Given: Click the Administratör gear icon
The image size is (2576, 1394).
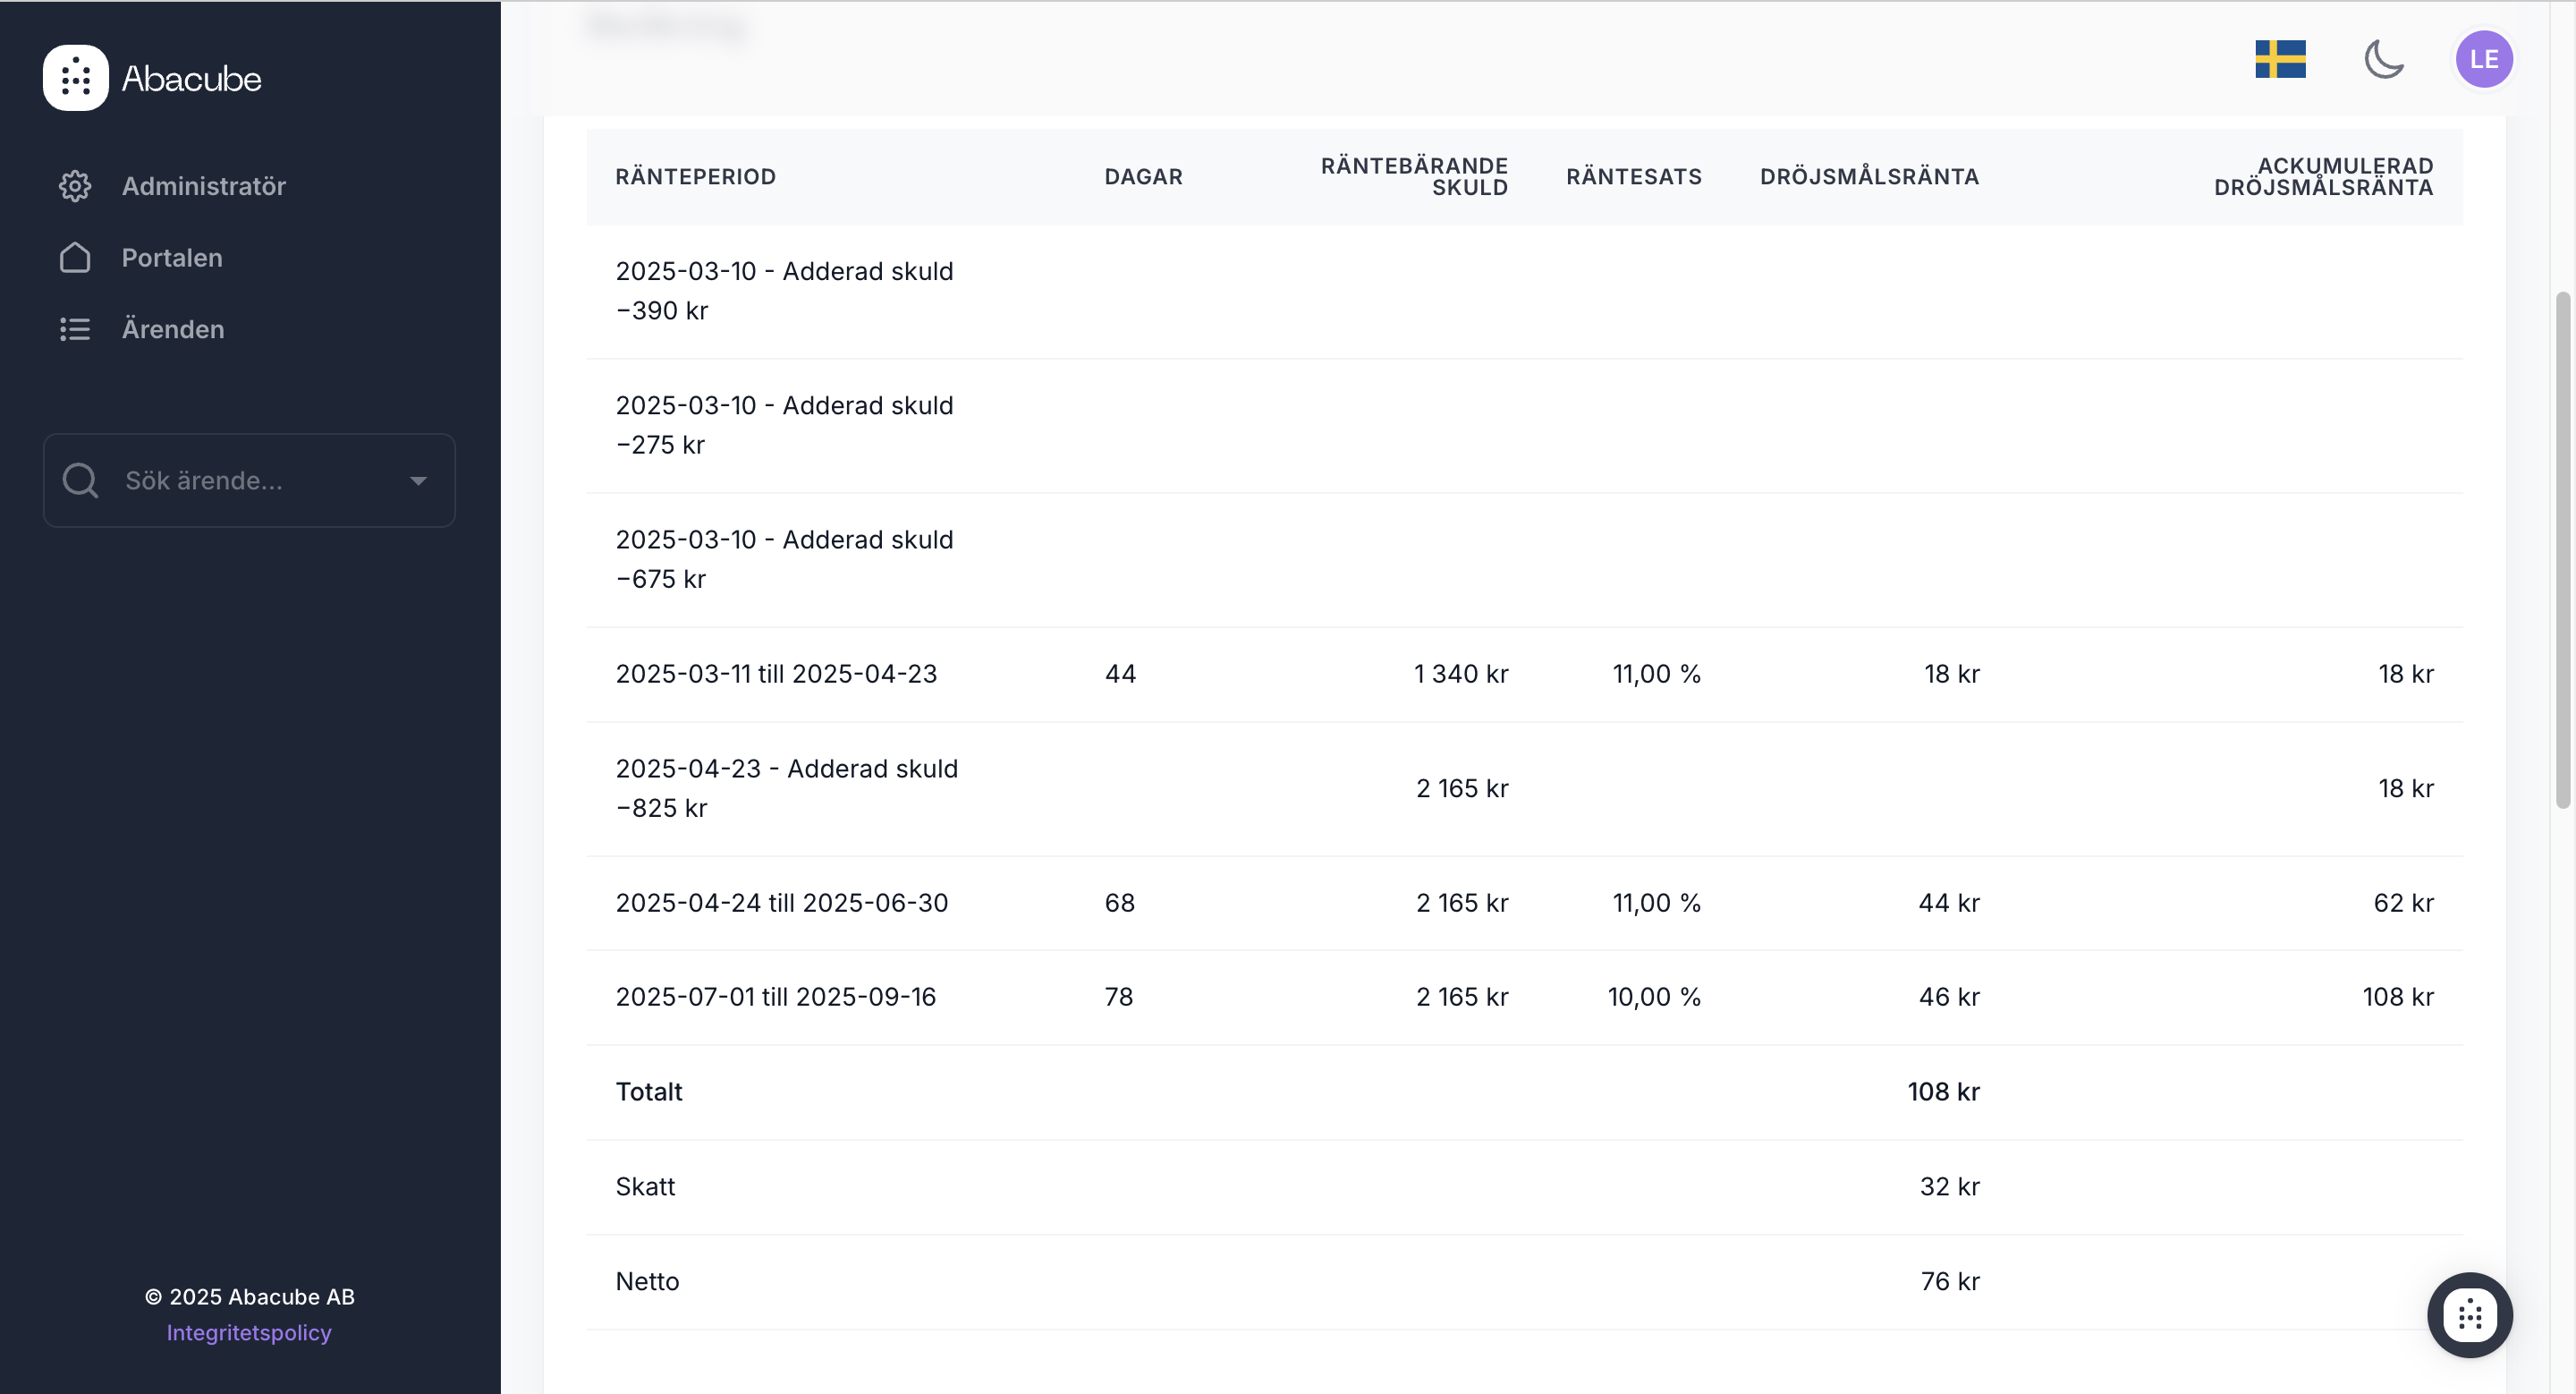Looking at the screenshot, I should pos(75,186).
